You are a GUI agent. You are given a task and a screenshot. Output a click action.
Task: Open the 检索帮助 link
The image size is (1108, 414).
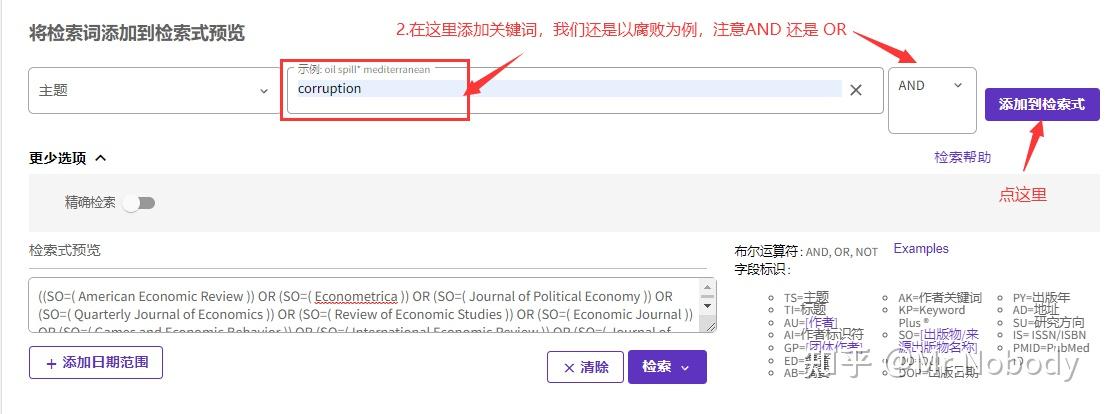tap(962, 158)
